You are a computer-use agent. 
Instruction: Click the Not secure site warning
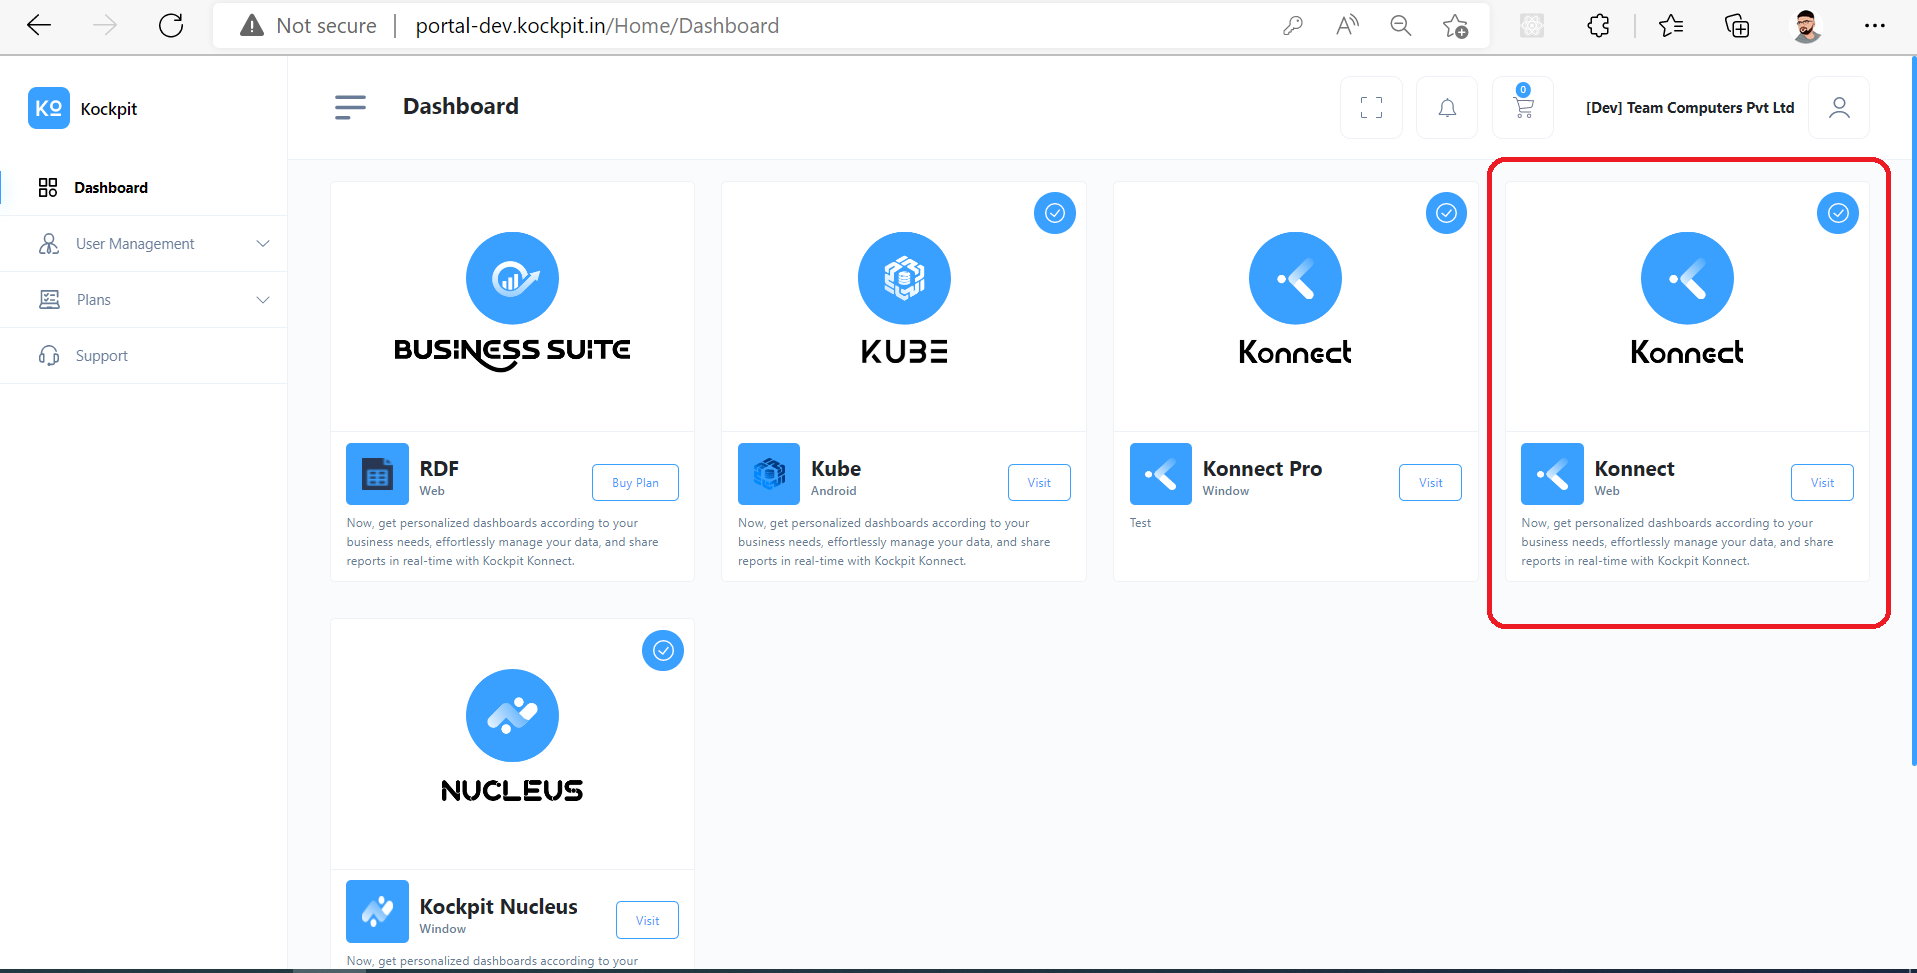point(308,26)
